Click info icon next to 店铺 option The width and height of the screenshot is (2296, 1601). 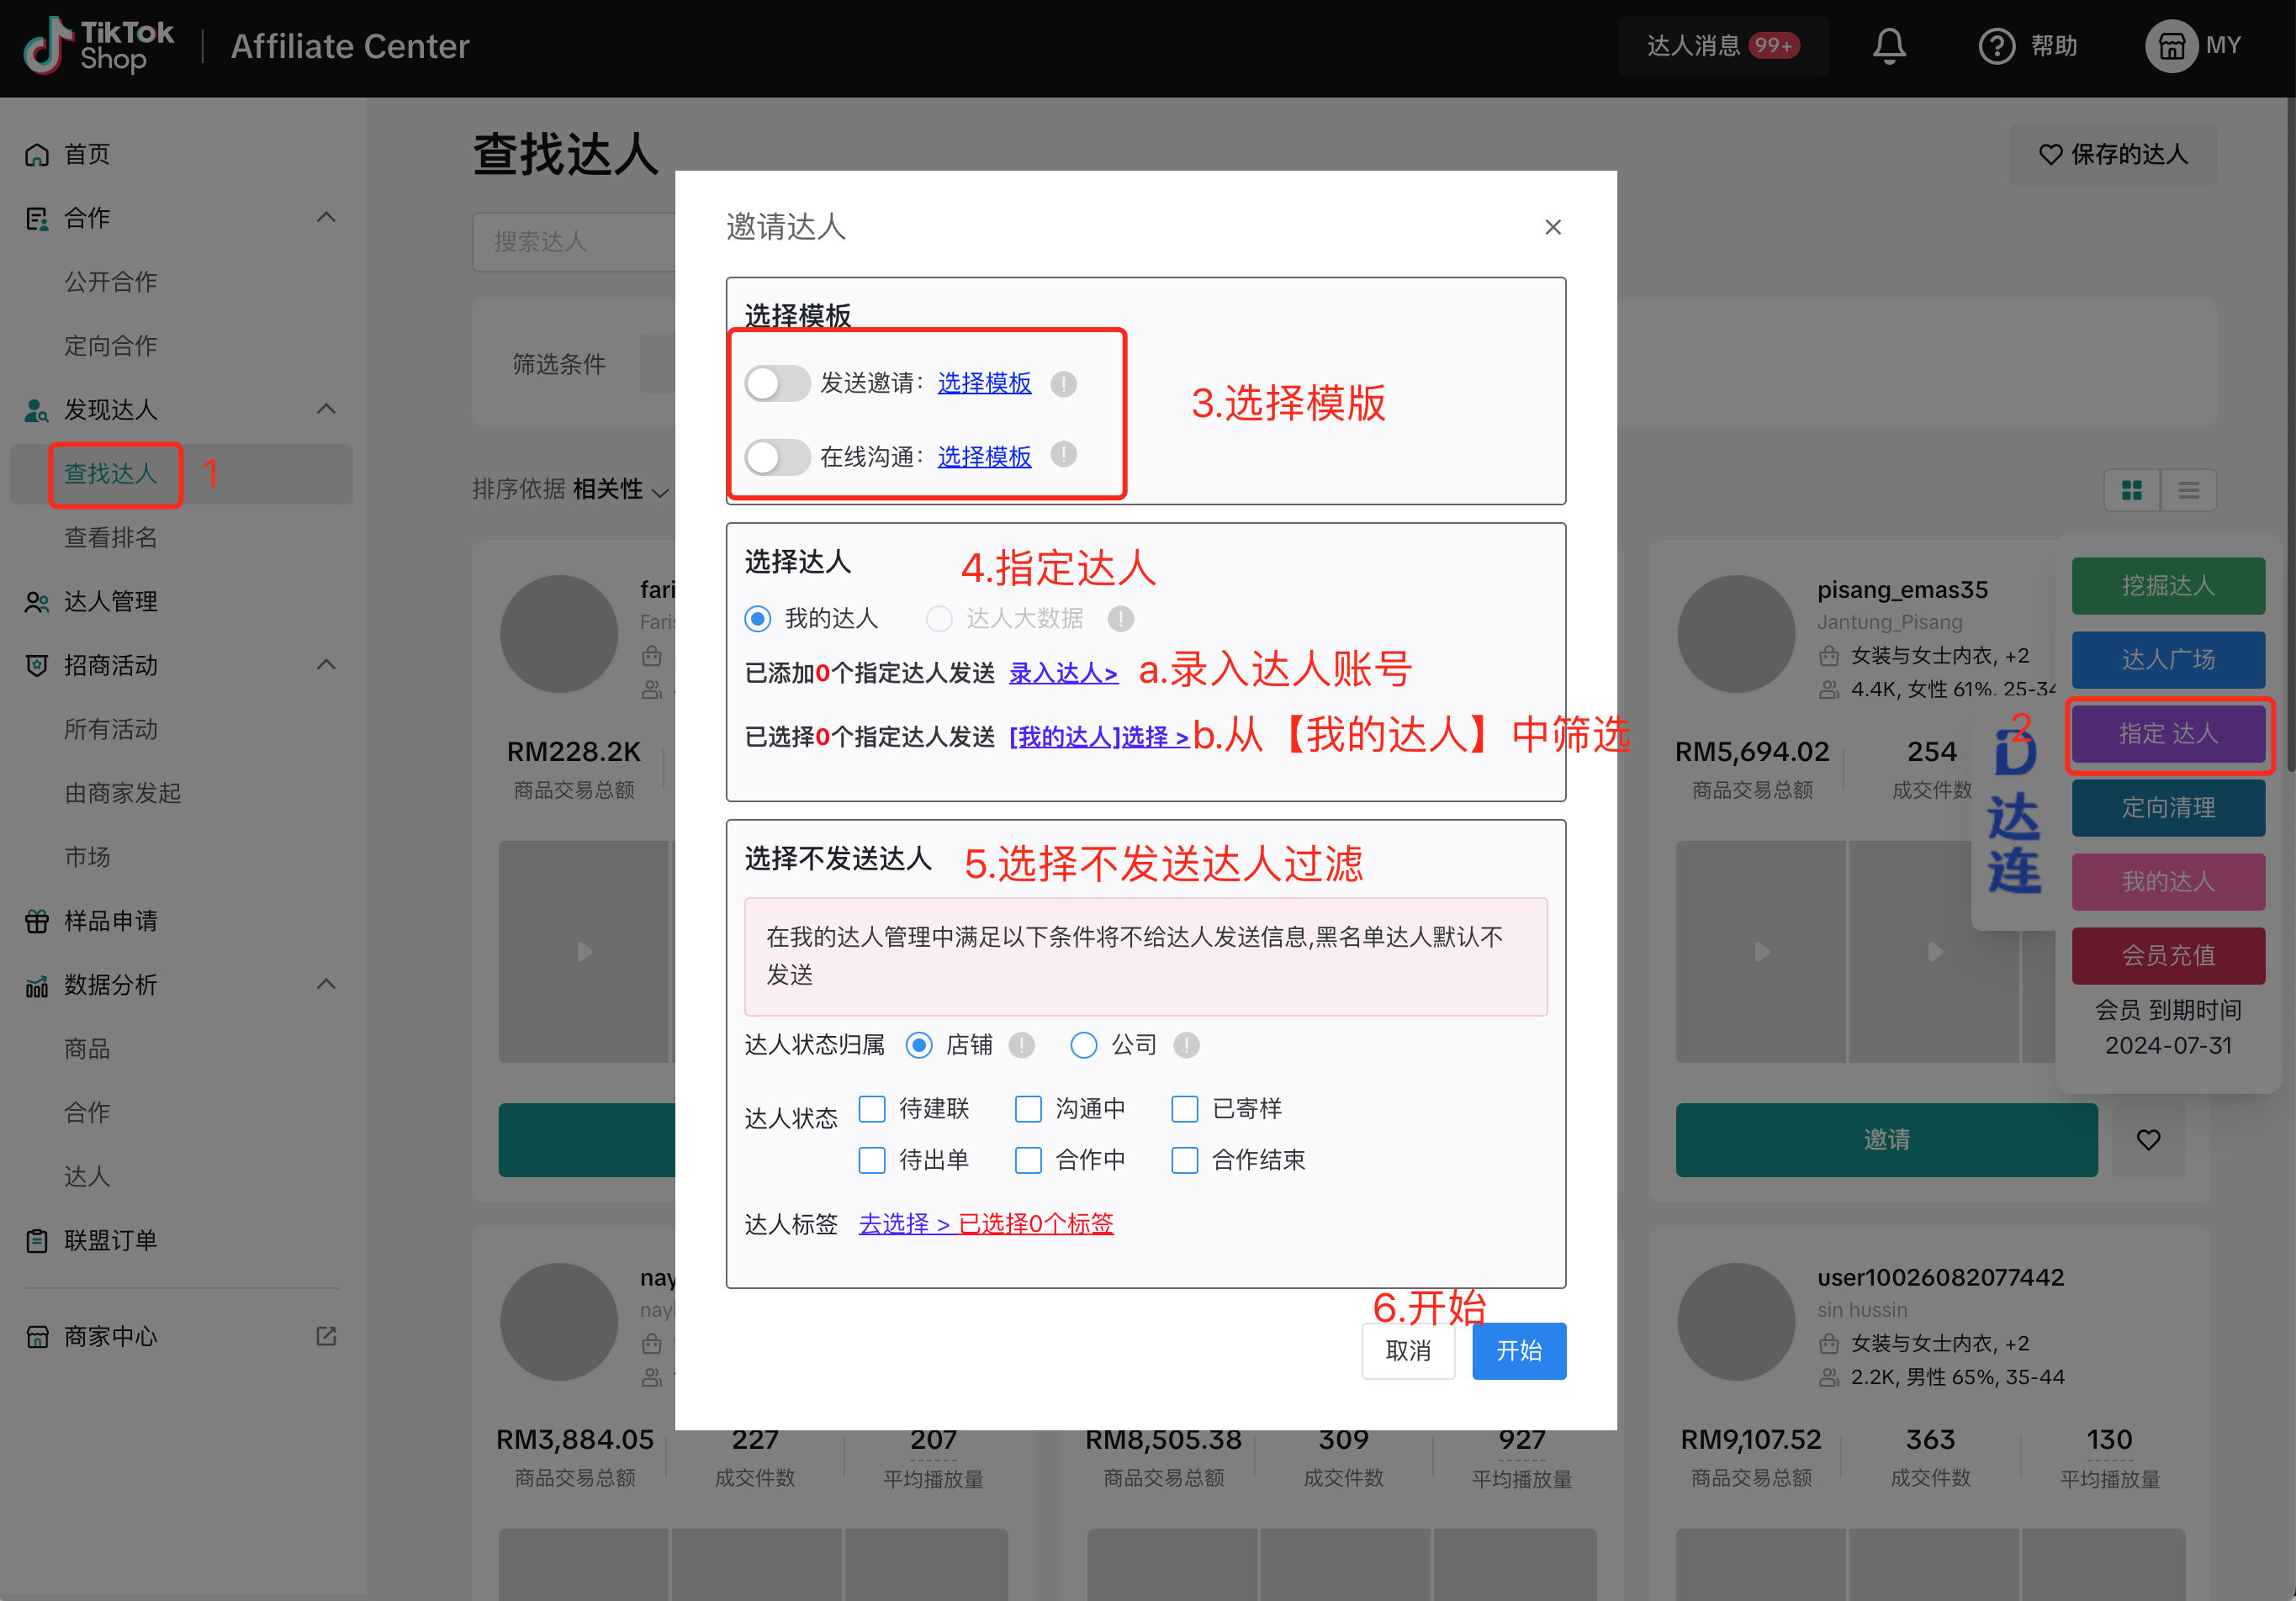pyautogui.click(x=1021, y=1045)
